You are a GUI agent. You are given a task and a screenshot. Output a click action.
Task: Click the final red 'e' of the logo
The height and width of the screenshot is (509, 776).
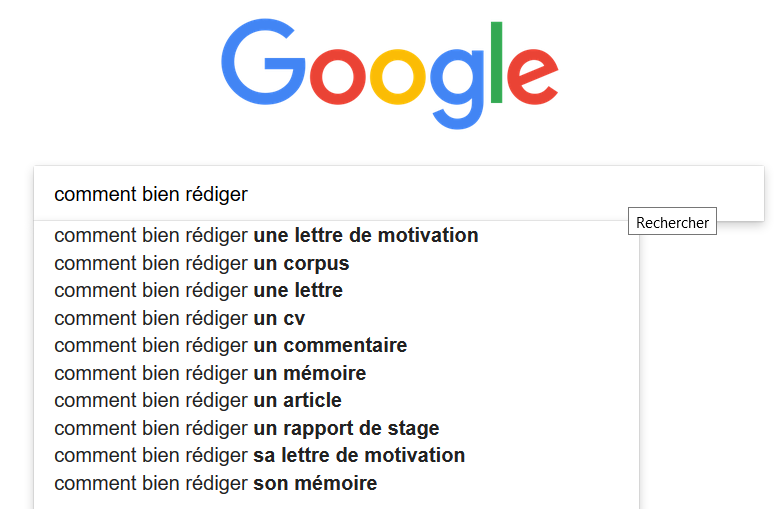coord(533,77)
